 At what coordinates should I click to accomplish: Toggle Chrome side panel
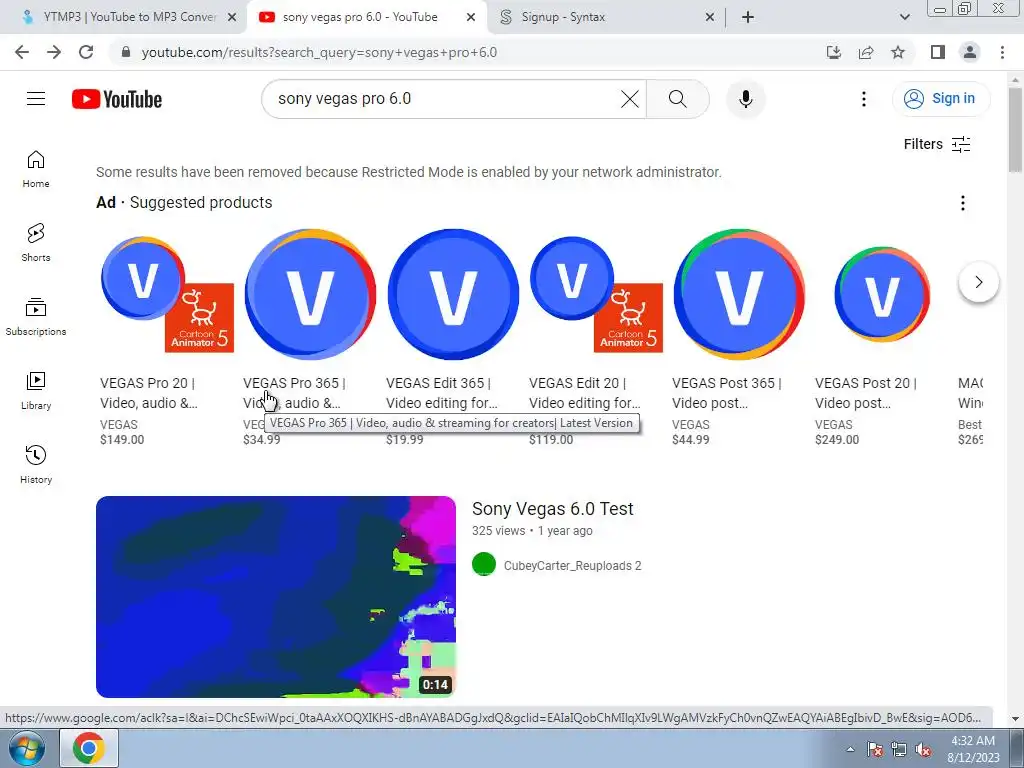point(938,52)
